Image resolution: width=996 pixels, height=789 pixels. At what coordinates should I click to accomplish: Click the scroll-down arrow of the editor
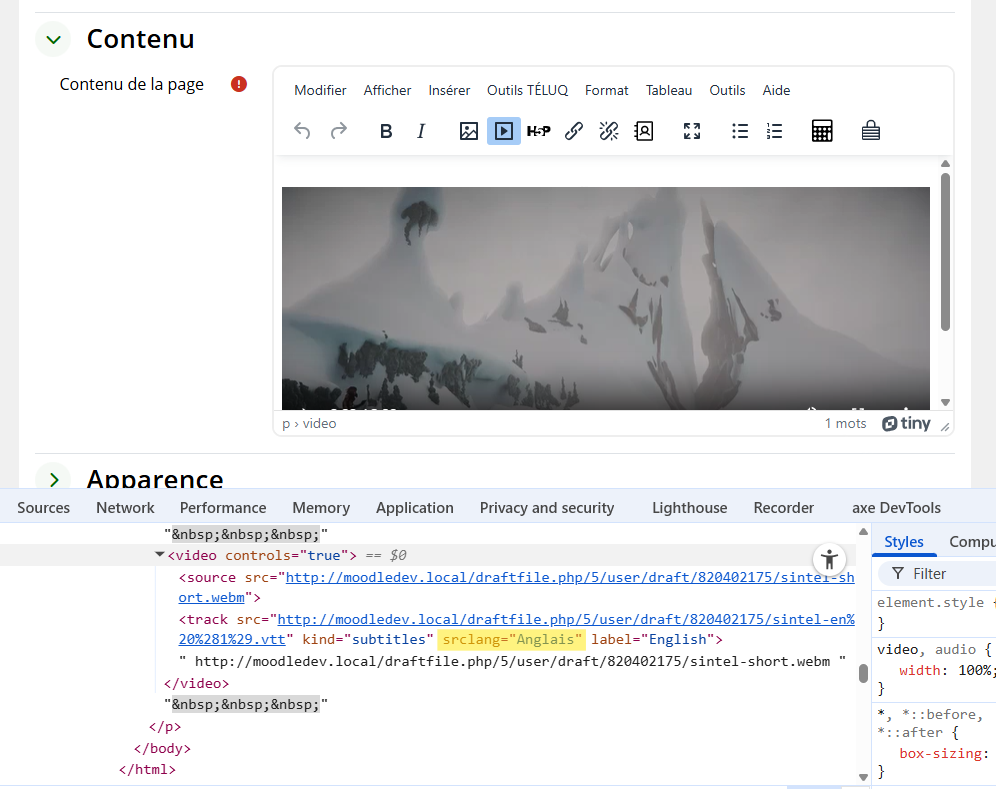pos(945,402)
